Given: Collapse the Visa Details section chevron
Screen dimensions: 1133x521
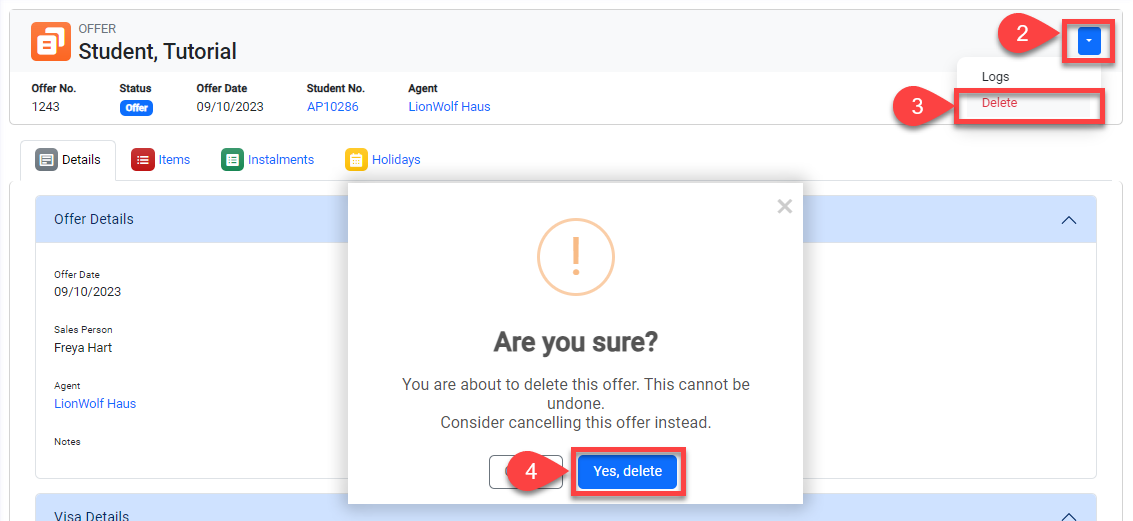Looking at the screenshot, I should click(x=1069, y=516).
